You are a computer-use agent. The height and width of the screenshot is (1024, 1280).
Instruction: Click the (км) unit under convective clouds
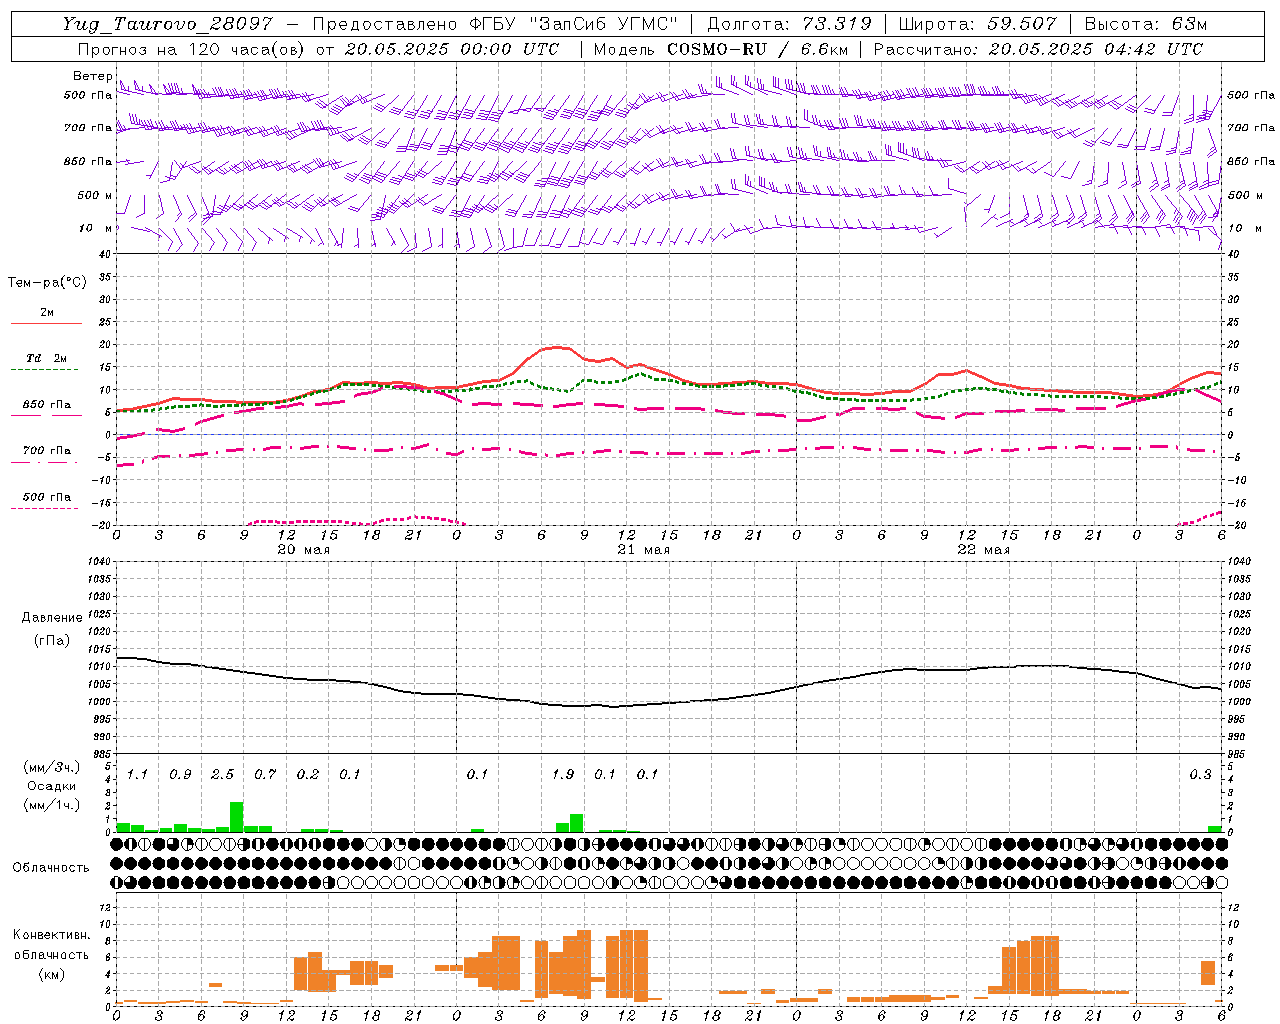[51, 973]
